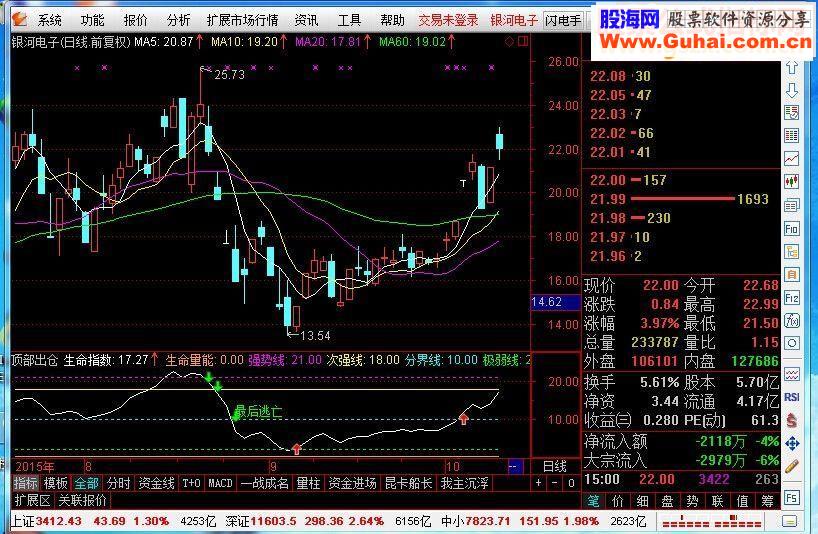Click the RSI sidebar icon

coord(791,397)
